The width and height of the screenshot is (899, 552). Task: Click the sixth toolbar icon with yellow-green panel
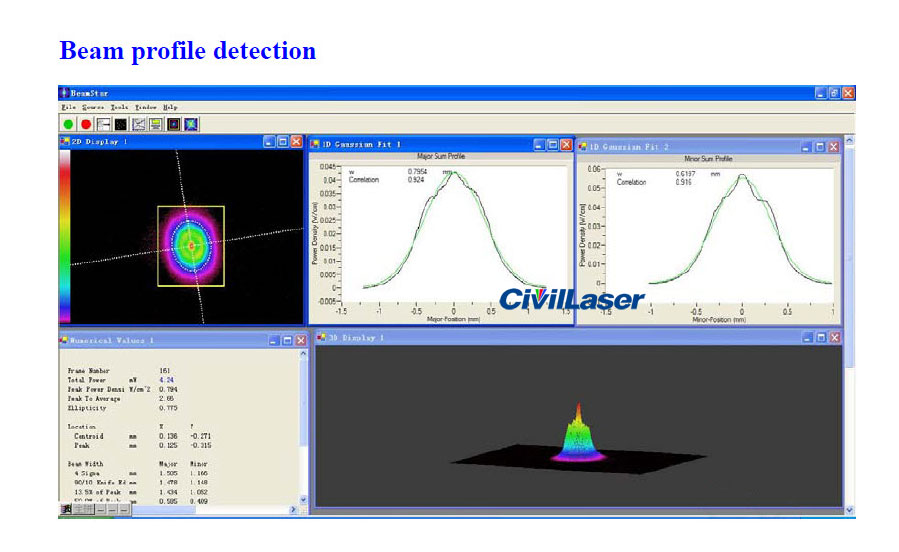tap(156, 124)
